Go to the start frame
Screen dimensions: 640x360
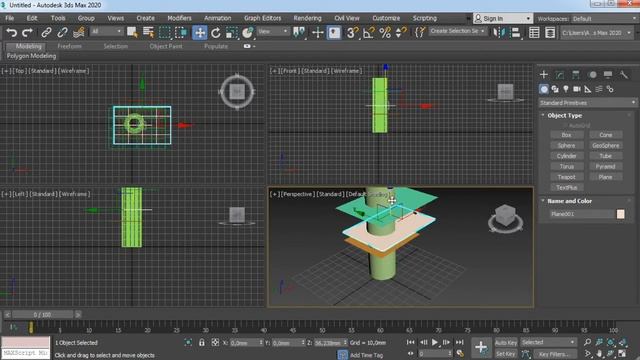411,342
